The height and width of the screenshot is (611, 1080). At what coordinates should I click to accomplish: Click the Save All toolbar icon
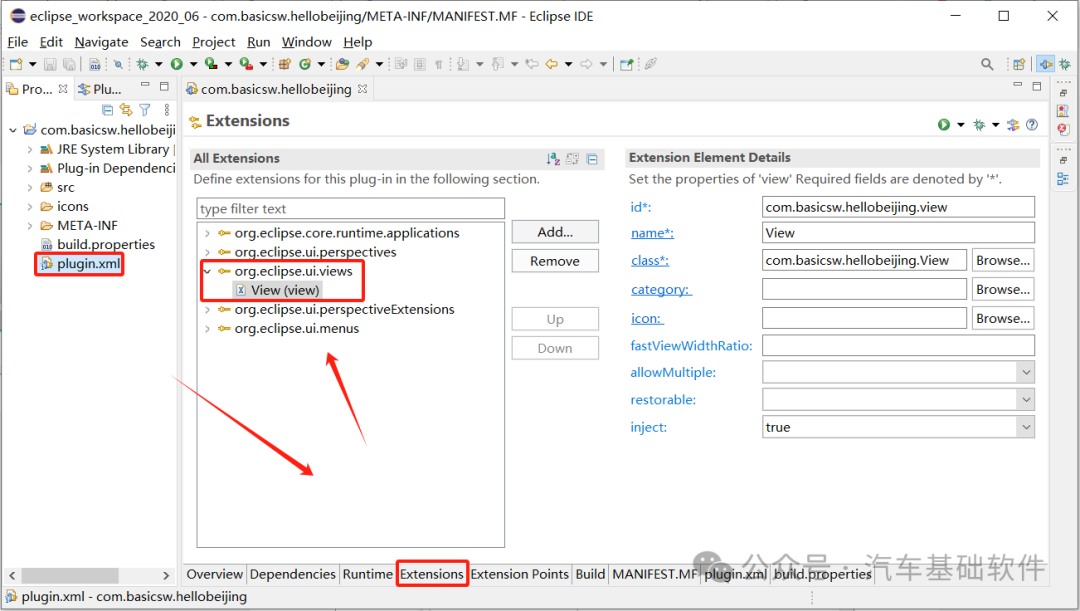click(x=70, y=64)
